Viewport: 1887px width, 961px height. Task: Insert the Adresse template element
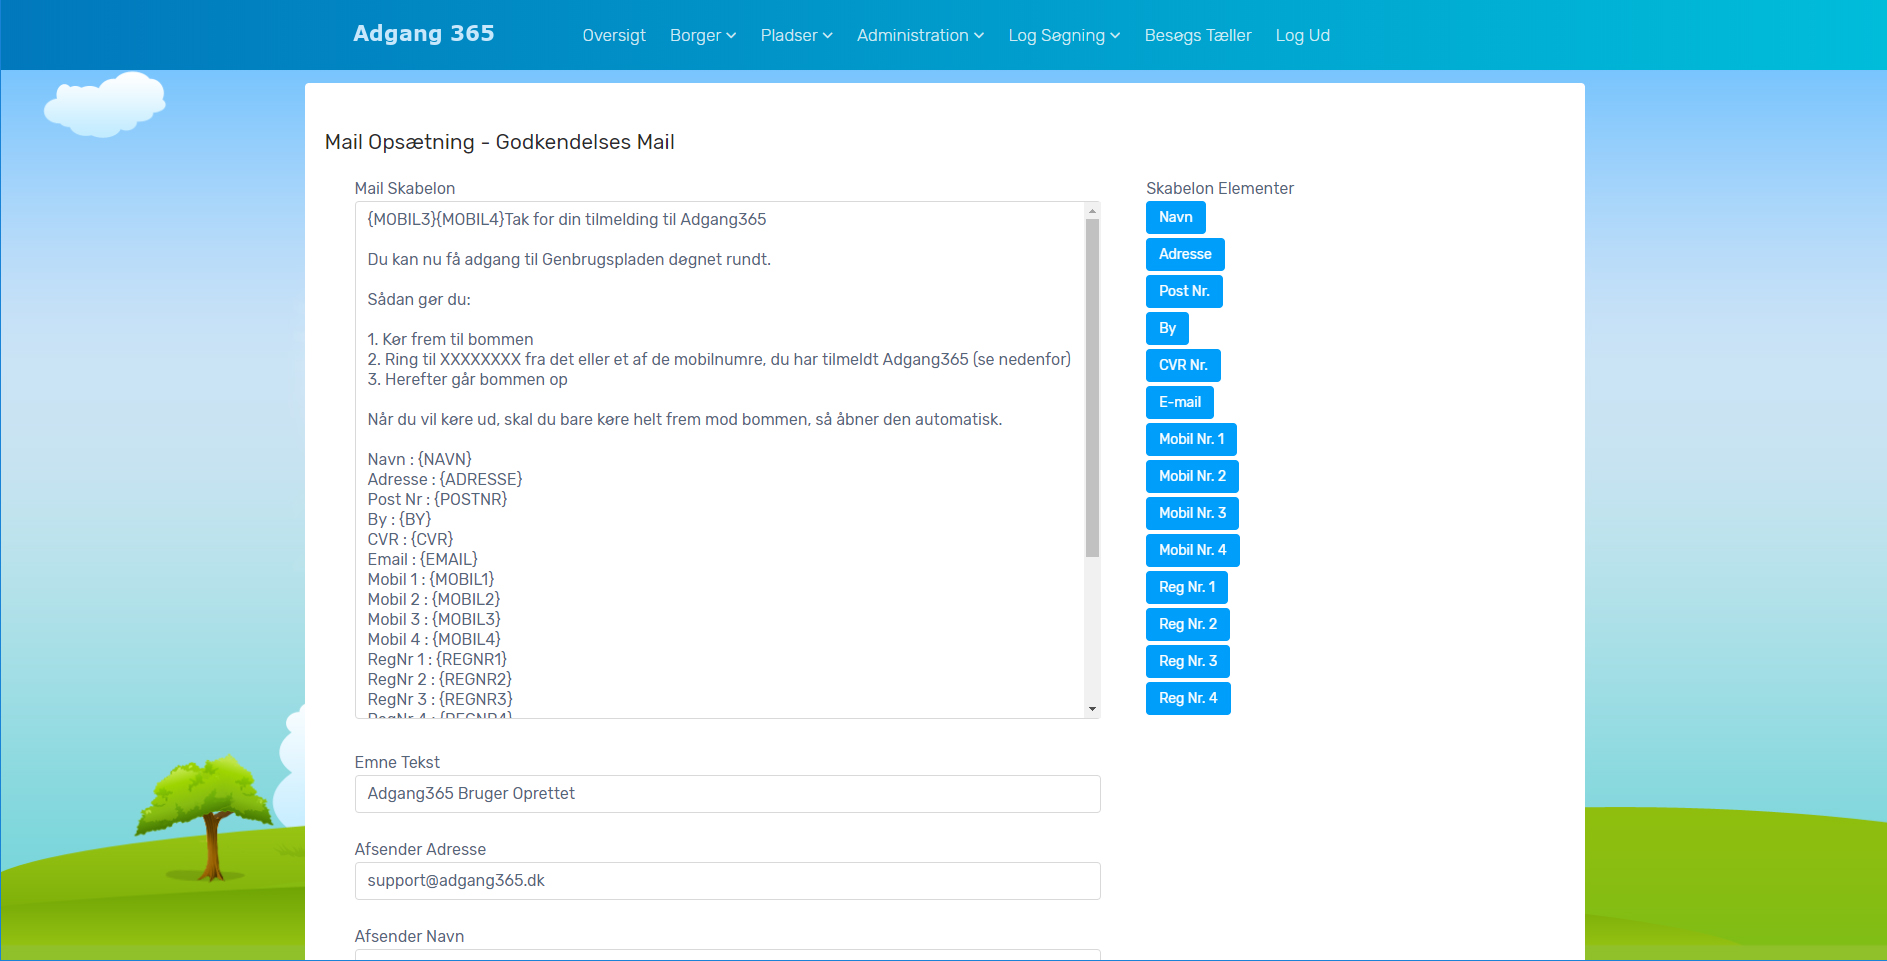1184,254
